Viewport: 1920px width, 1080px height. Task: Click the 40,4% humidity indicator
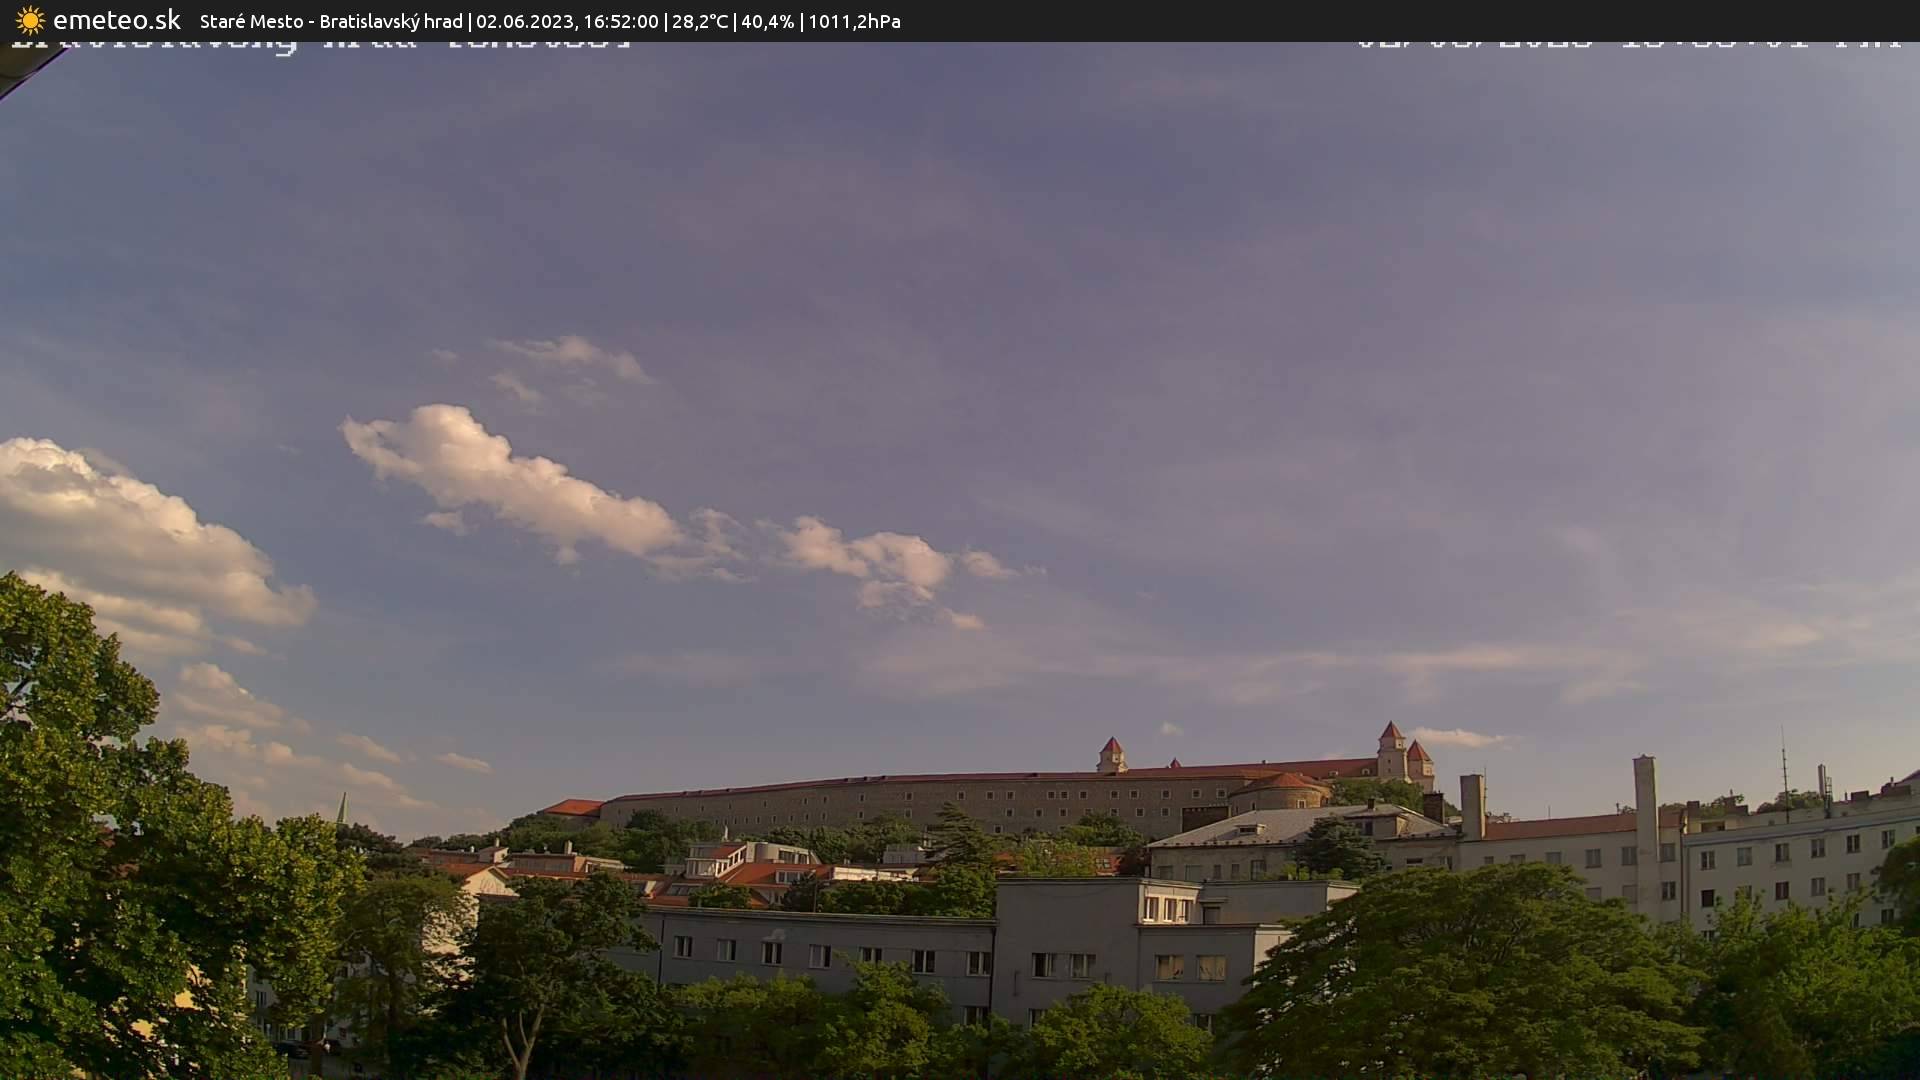click(x=766, y=20)
